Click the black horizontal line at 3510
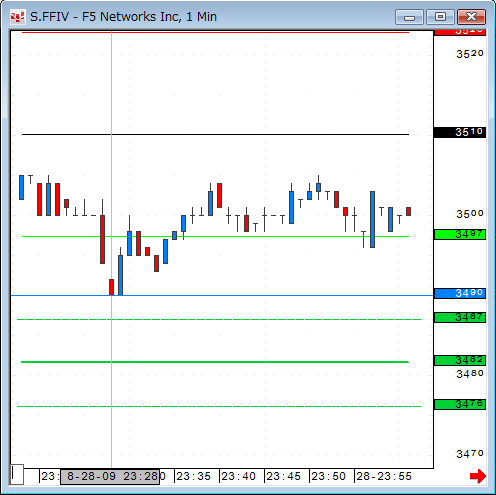 point(215,135)
